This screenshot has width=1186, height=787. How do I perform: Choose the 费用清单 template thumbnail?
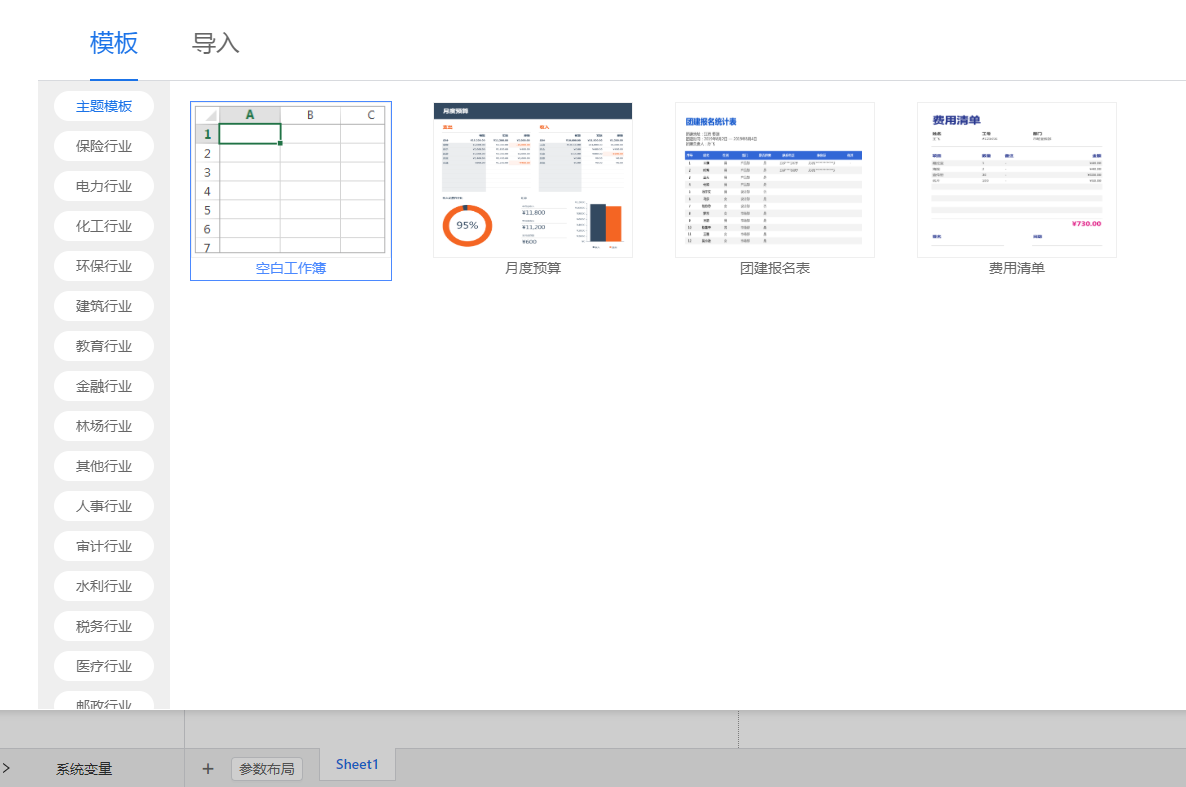click(1017, 180)
